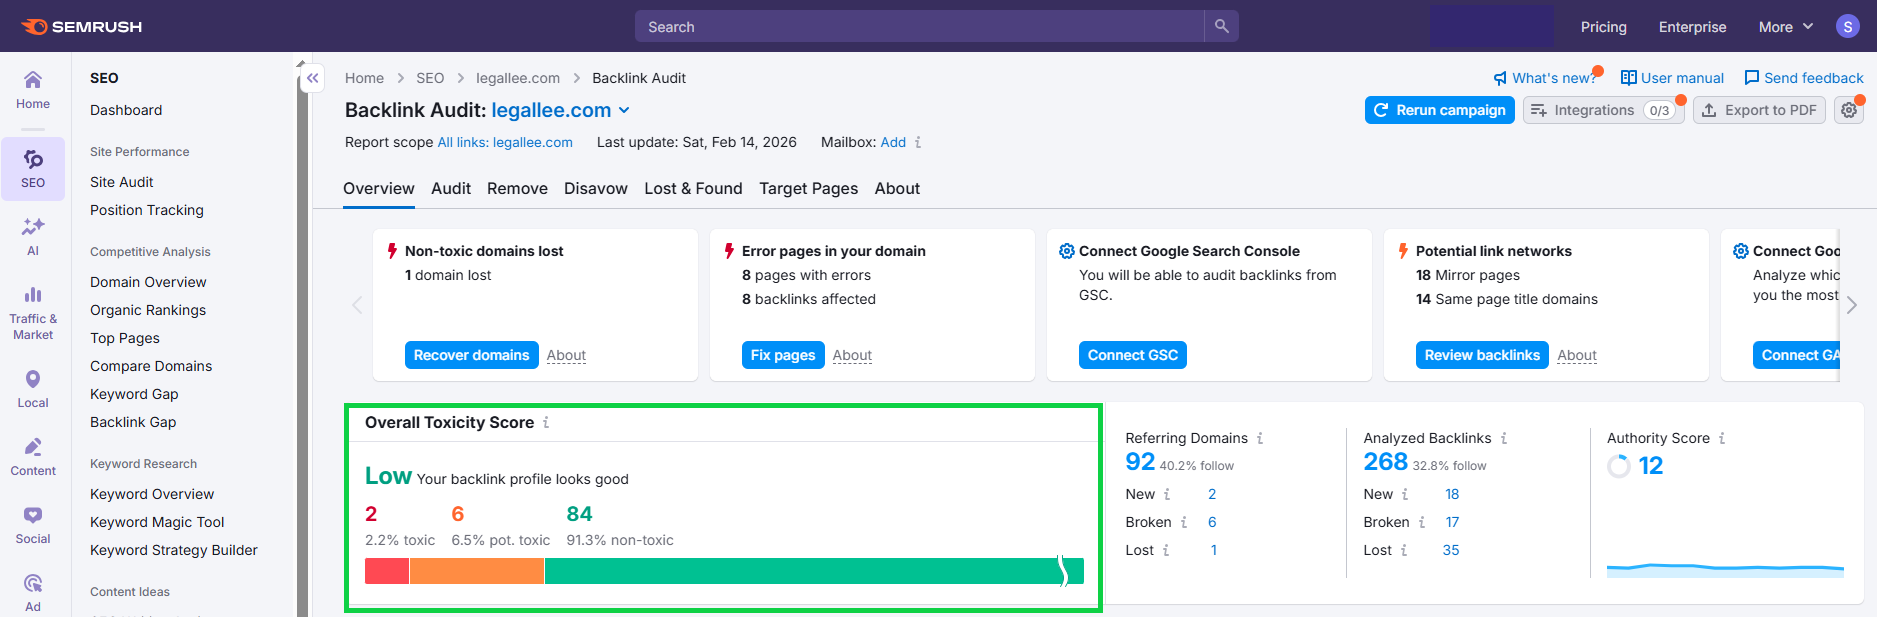This screenshot has width=1877, height=617.
Task: Click the search magnifier button
Action: pyautogui.click(x=1221, y=26)
